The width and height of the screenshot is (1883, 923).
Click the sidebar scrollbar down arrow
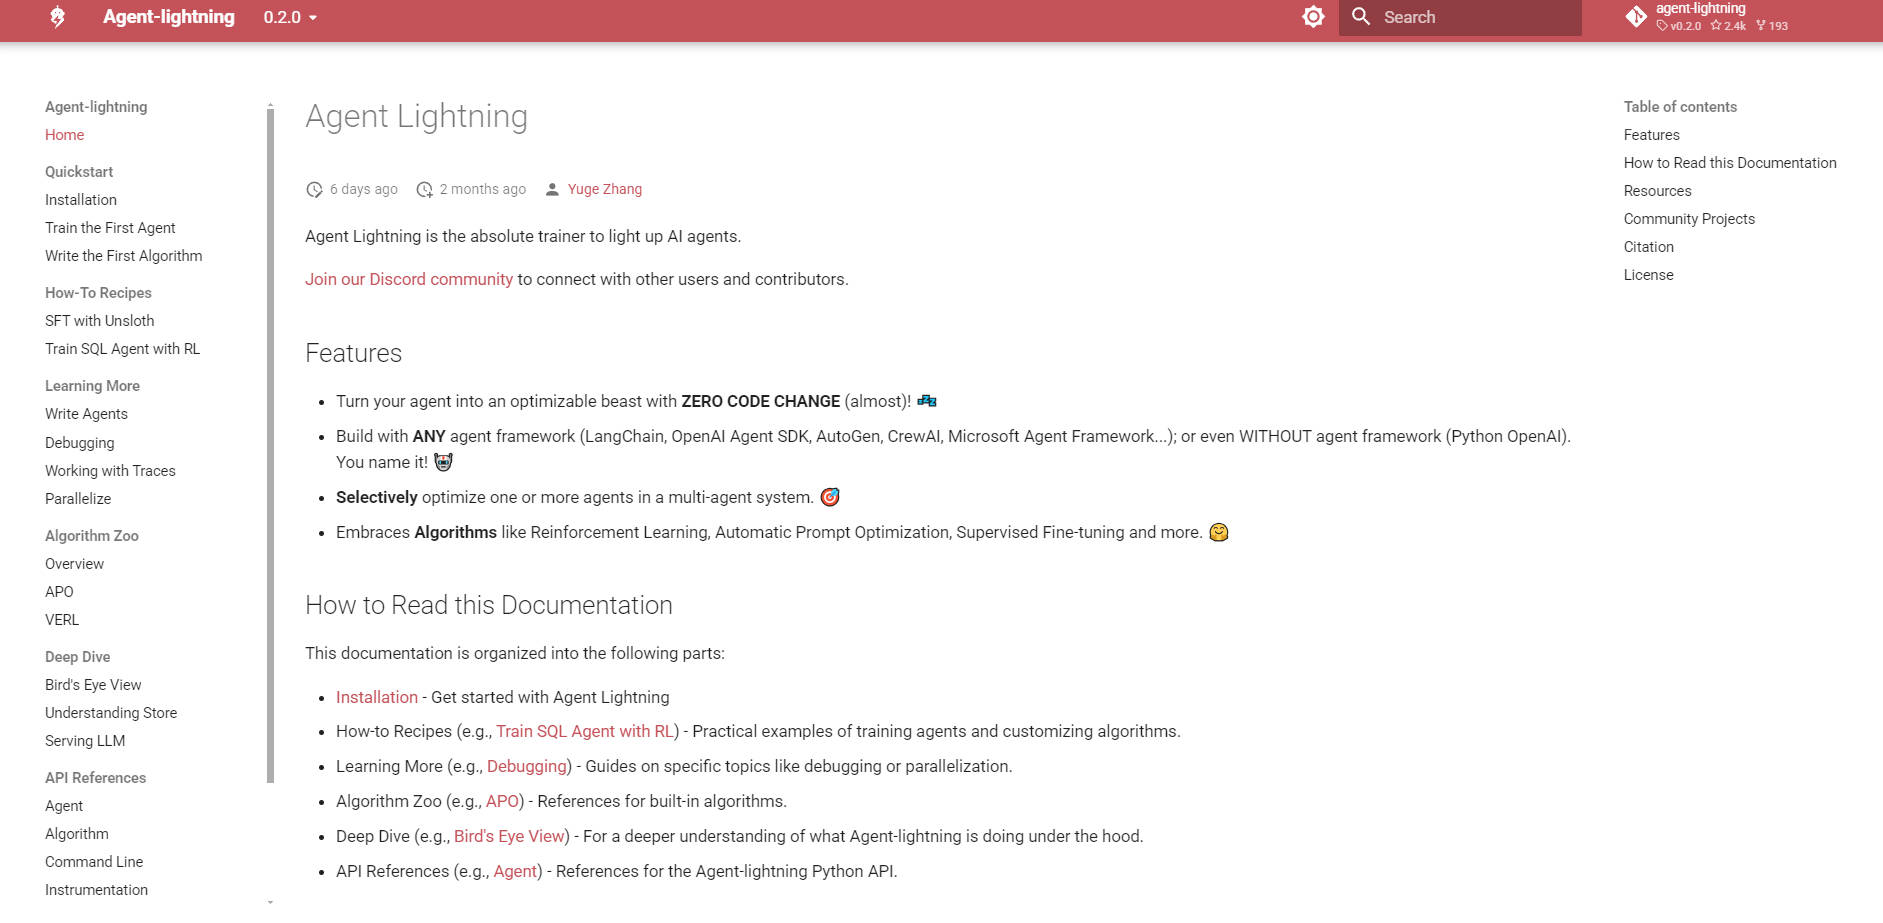(270, 901)
